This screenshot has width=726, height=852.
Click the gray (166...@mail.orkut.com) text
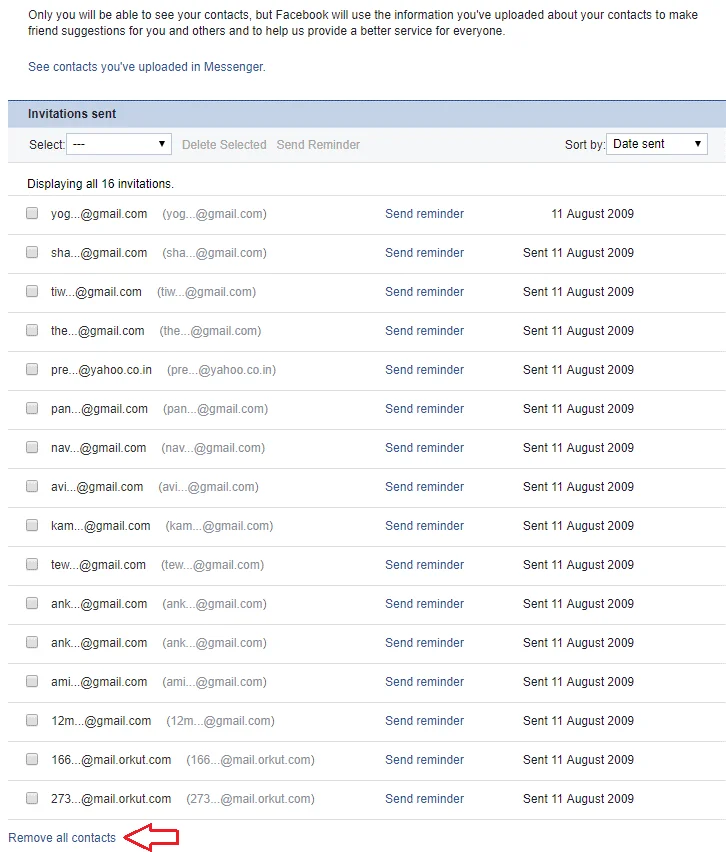pos(251,760)
